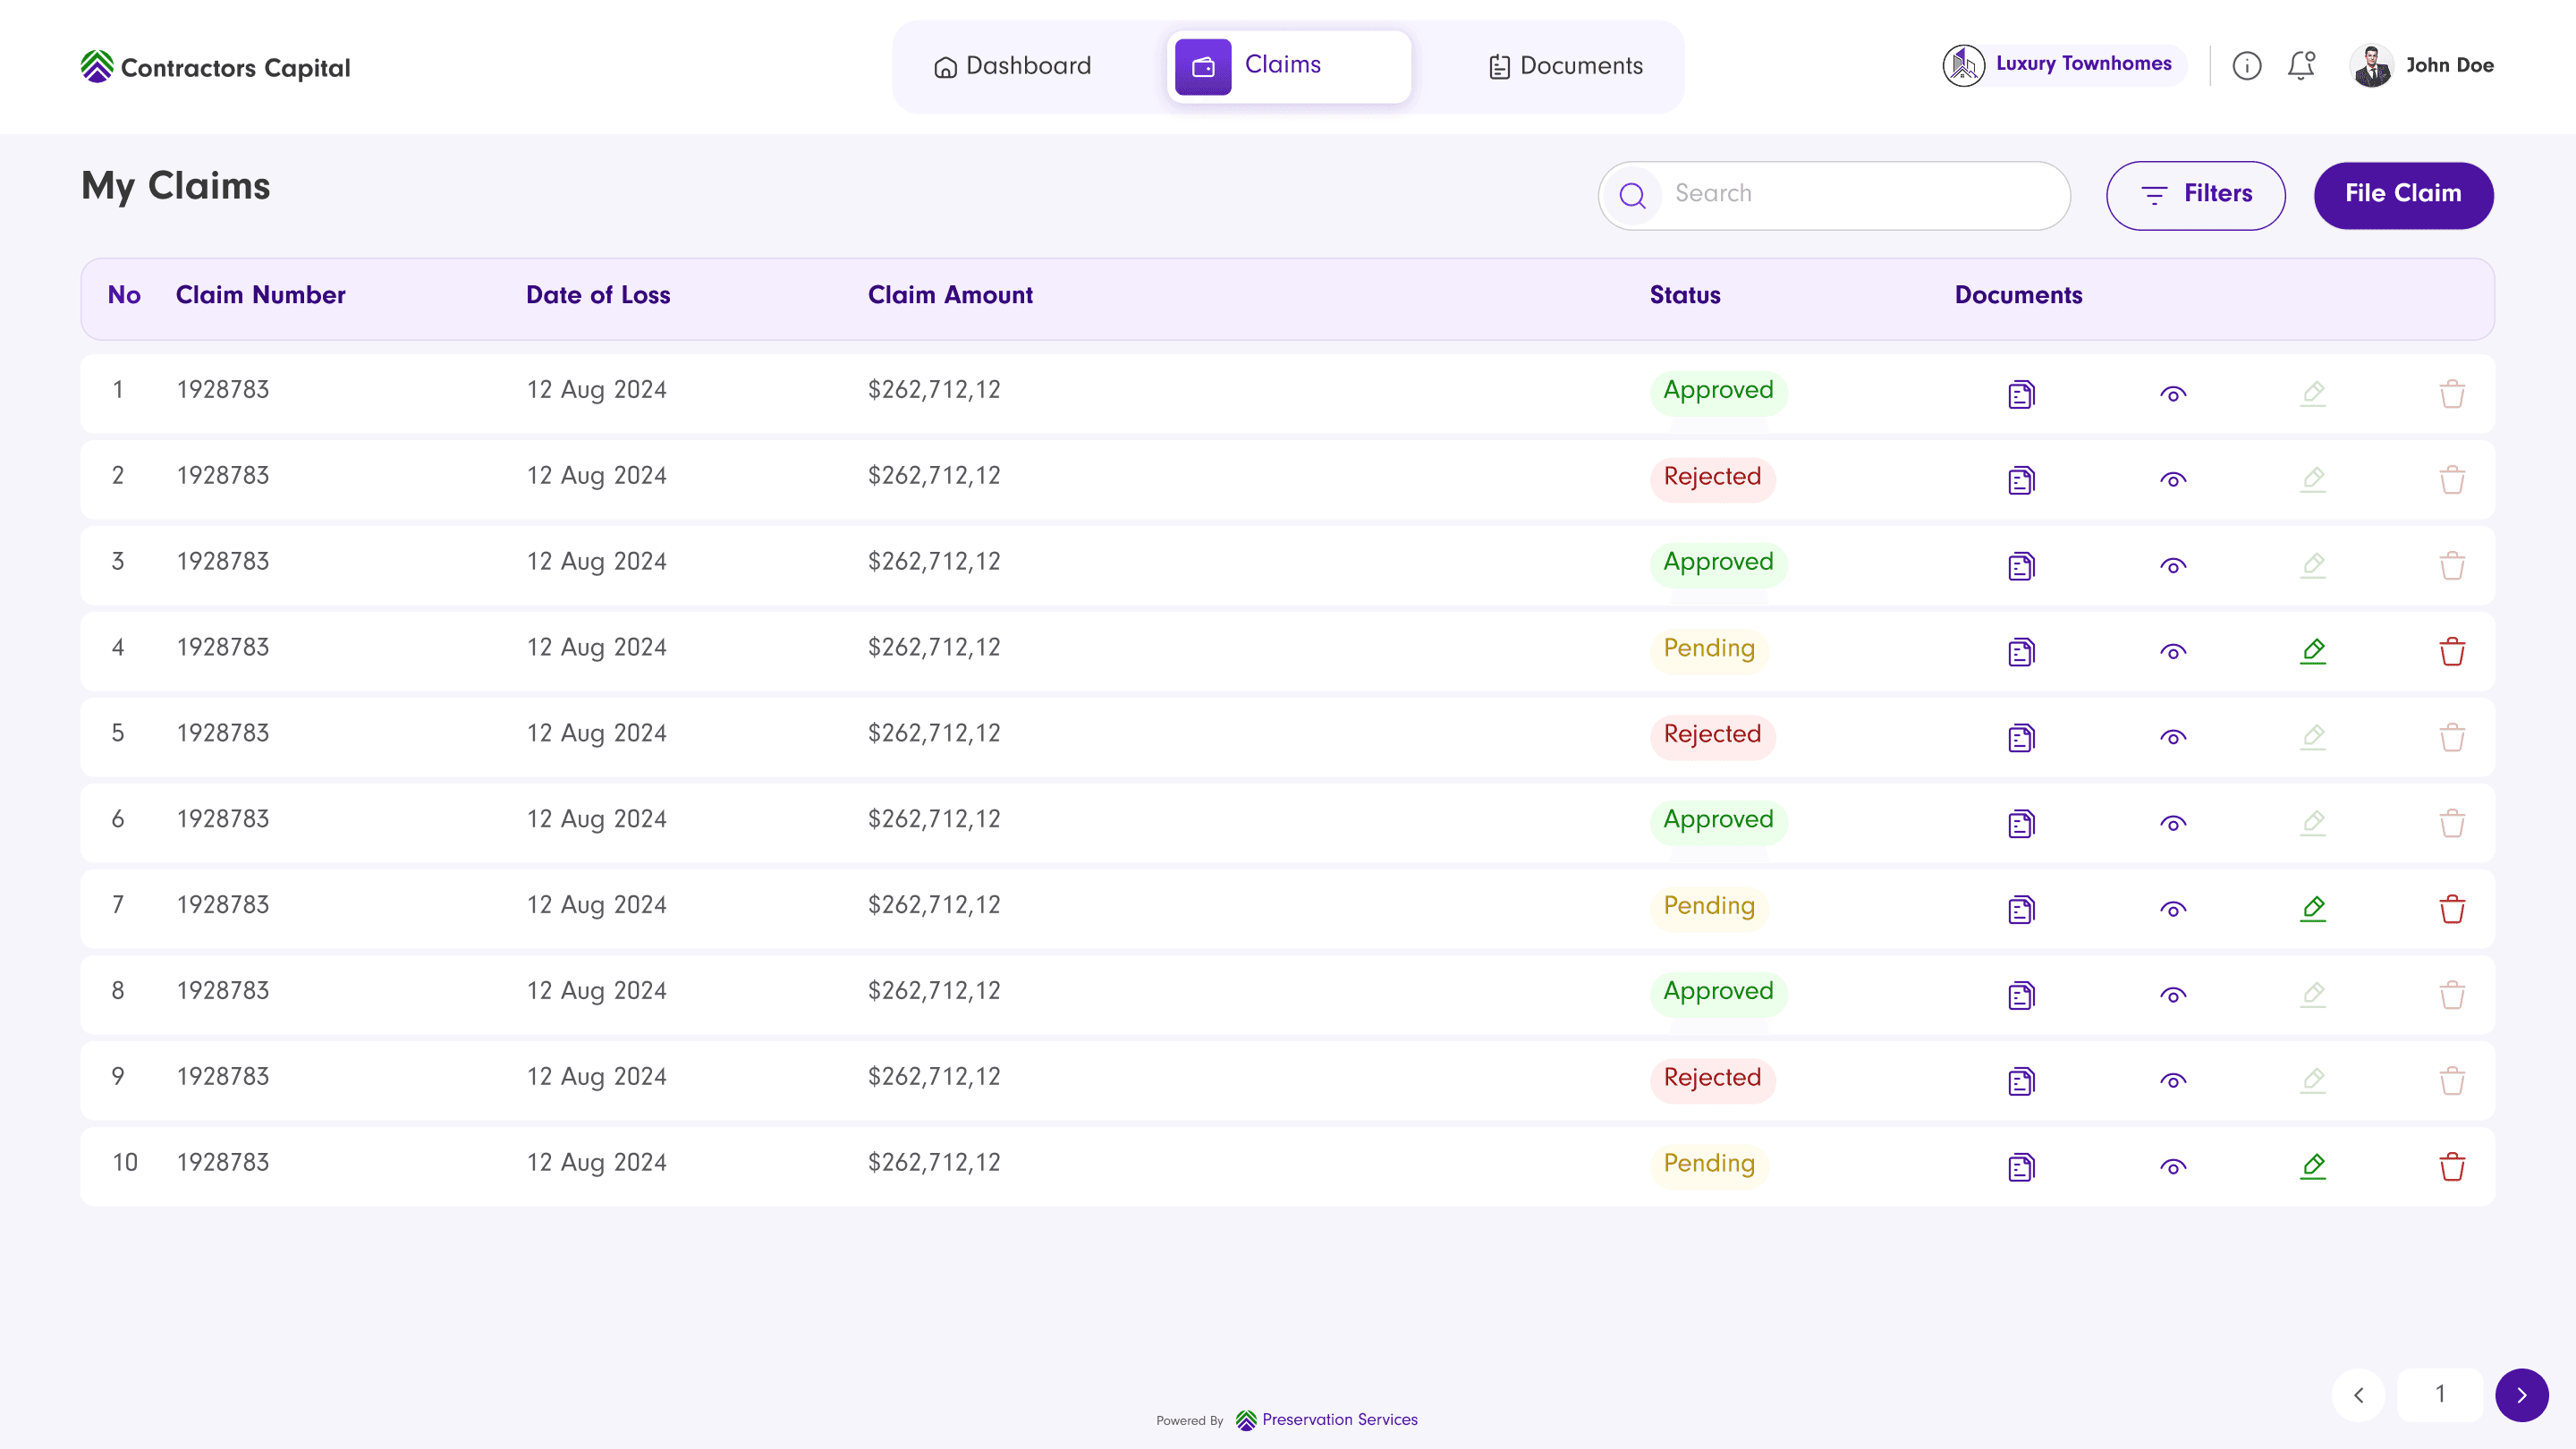Click the Approved status badge in row 1
Viewport: 2576px width, 1449px height.
click(1718, 392)
